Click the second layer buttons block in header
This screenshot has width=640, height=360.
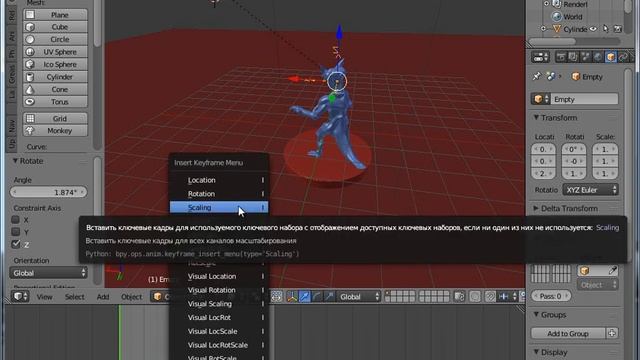click(434, 297)
